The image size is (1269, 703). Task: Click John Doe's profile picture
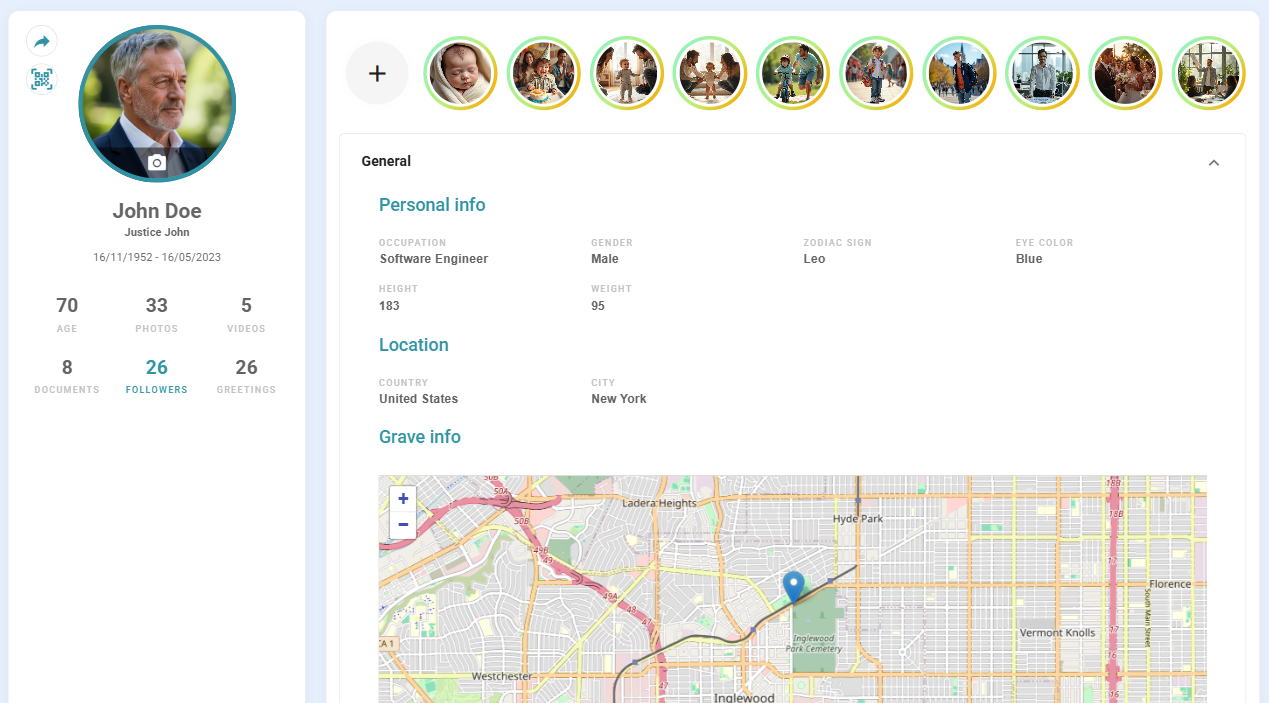pos(157,100)
